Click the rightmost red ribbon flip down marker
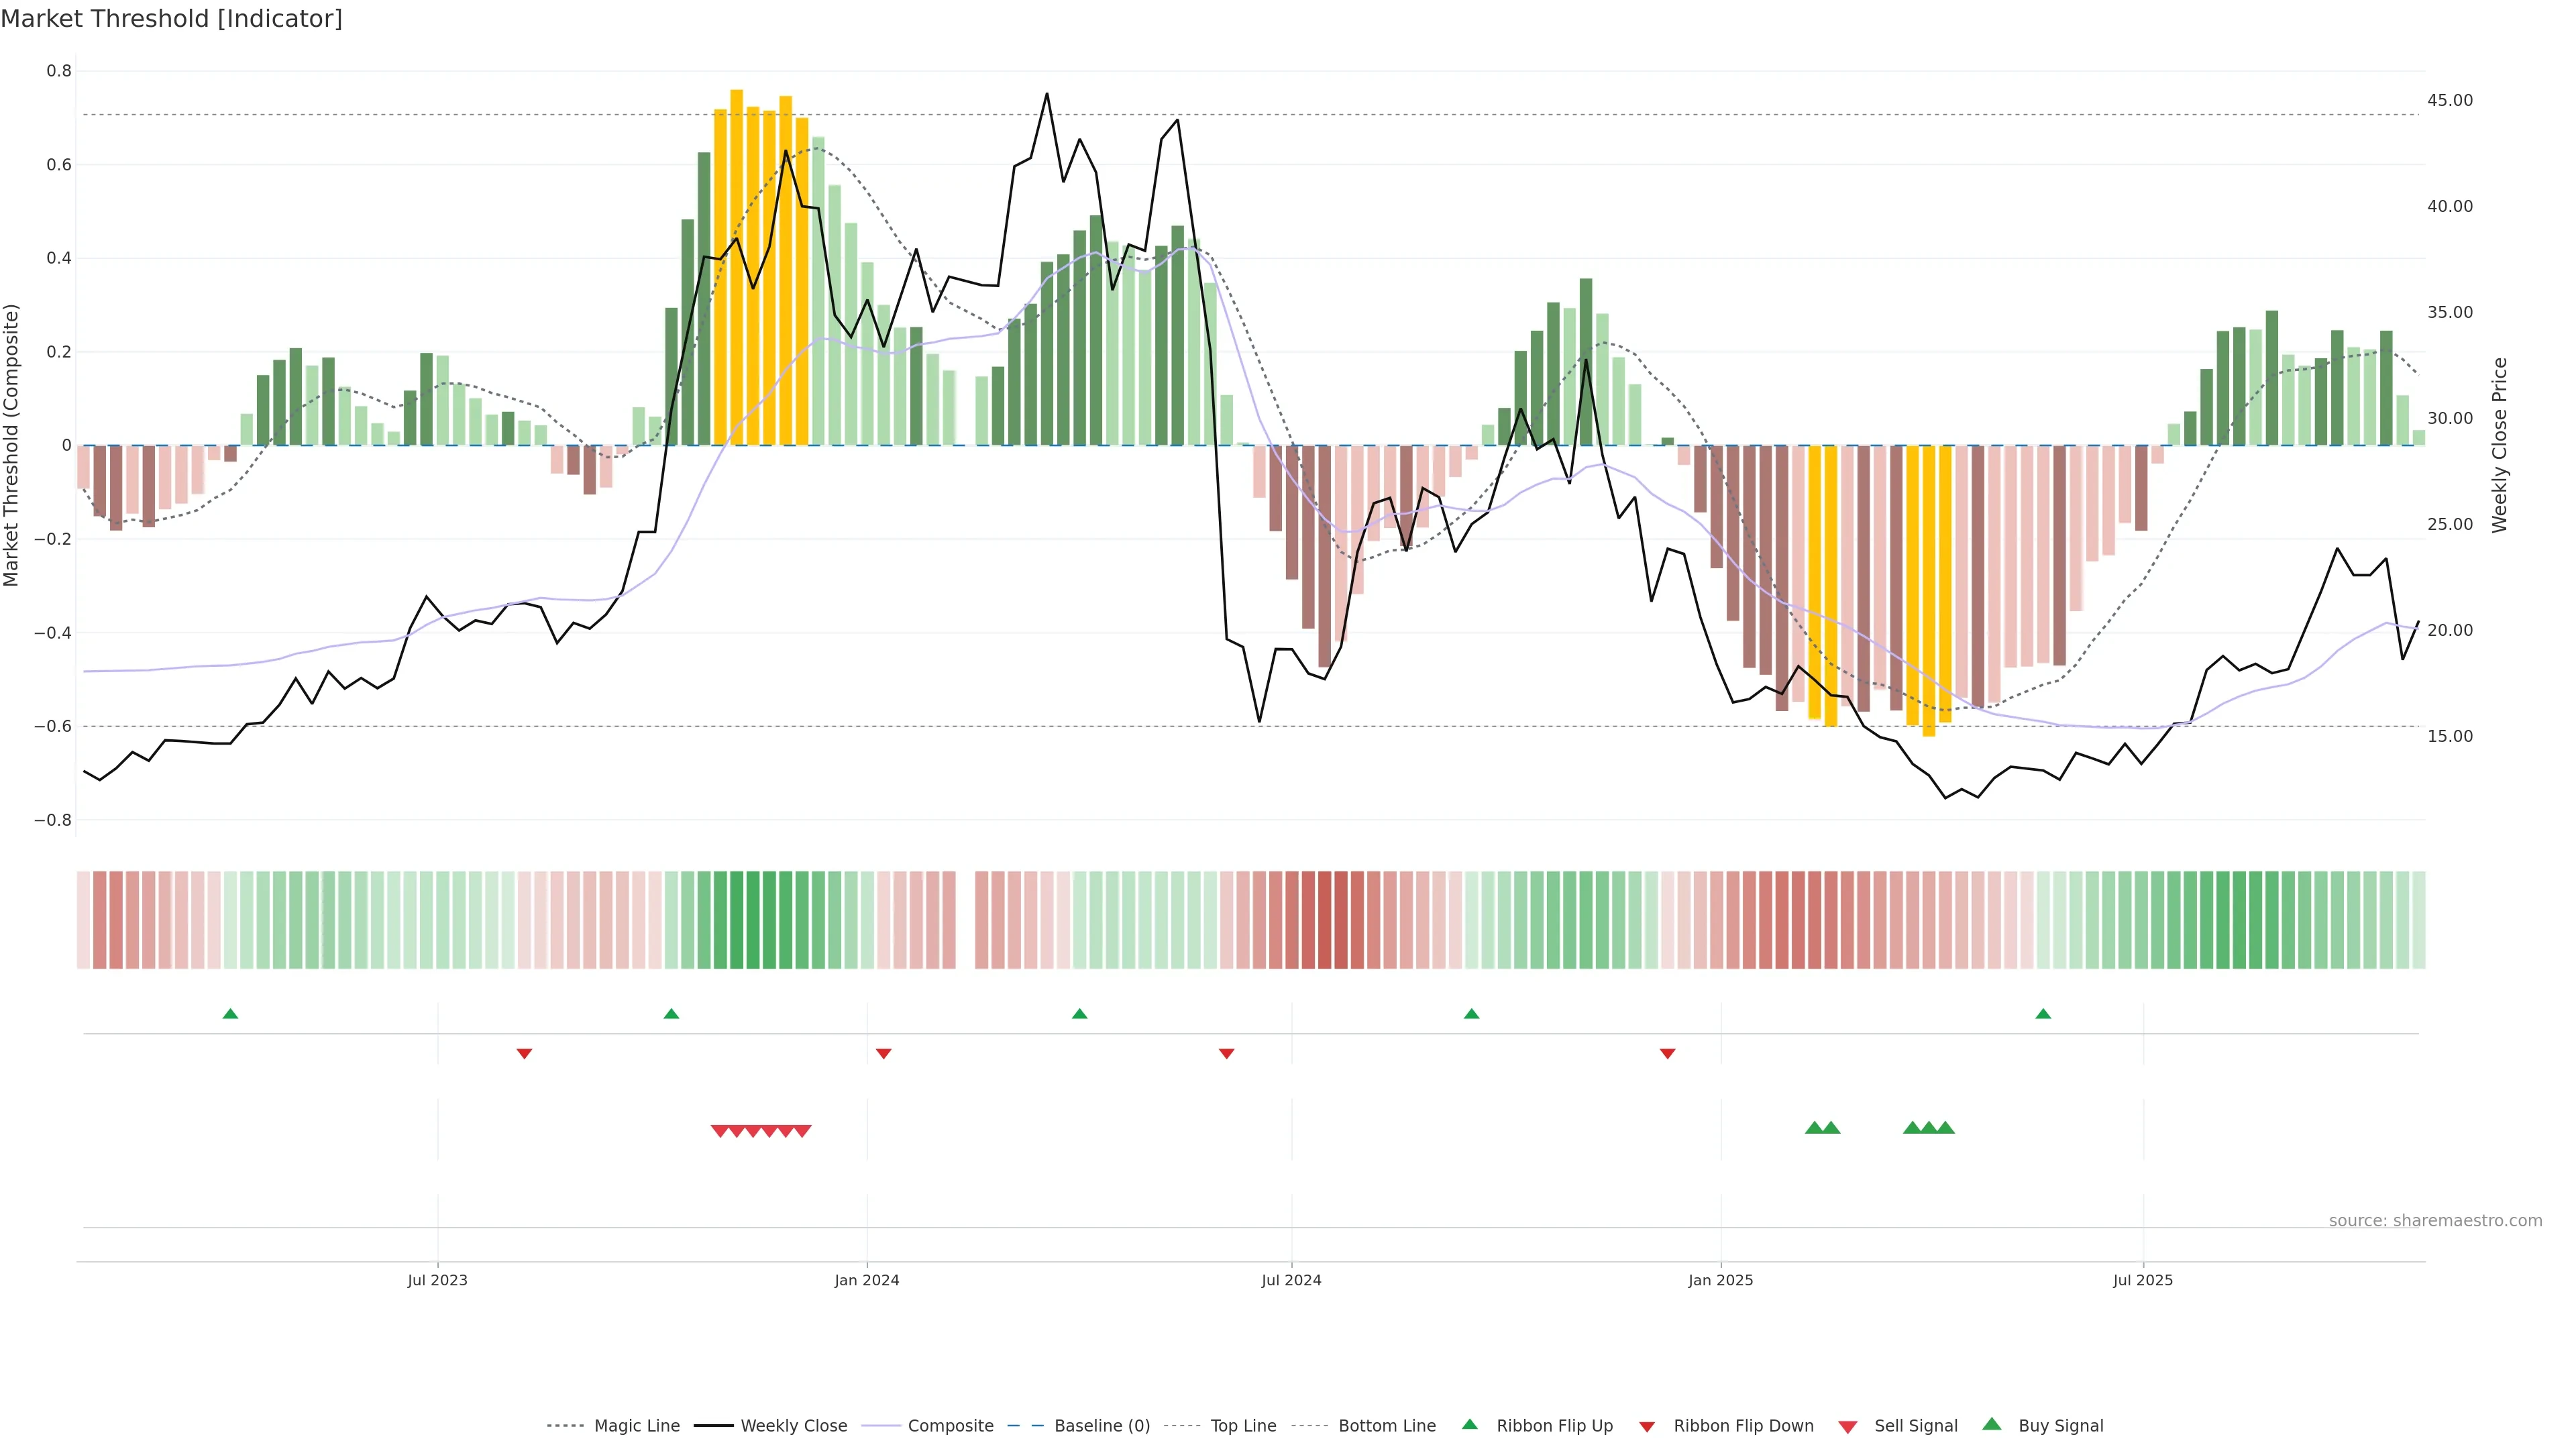2576x1449 pixels. (x=1667, y=1053)
